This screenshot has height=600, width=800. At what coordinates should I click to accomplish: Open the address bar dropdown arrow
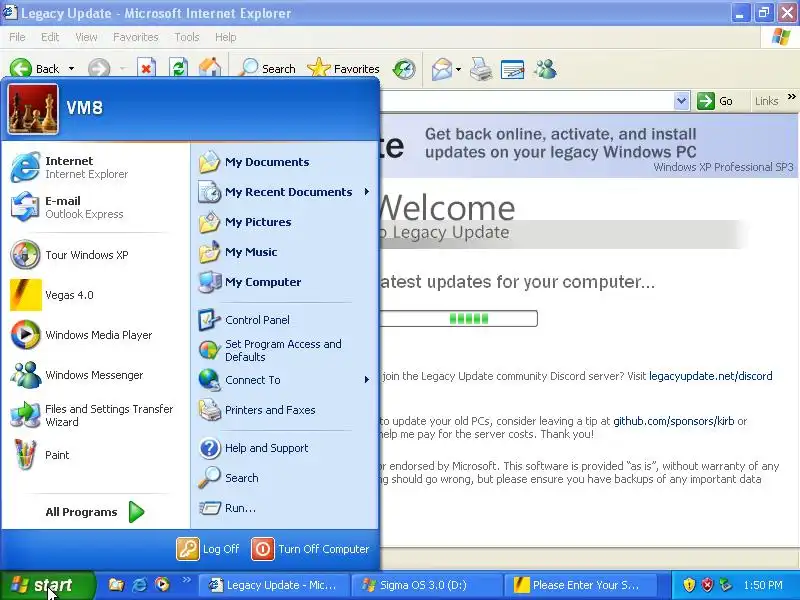point(681,101)
